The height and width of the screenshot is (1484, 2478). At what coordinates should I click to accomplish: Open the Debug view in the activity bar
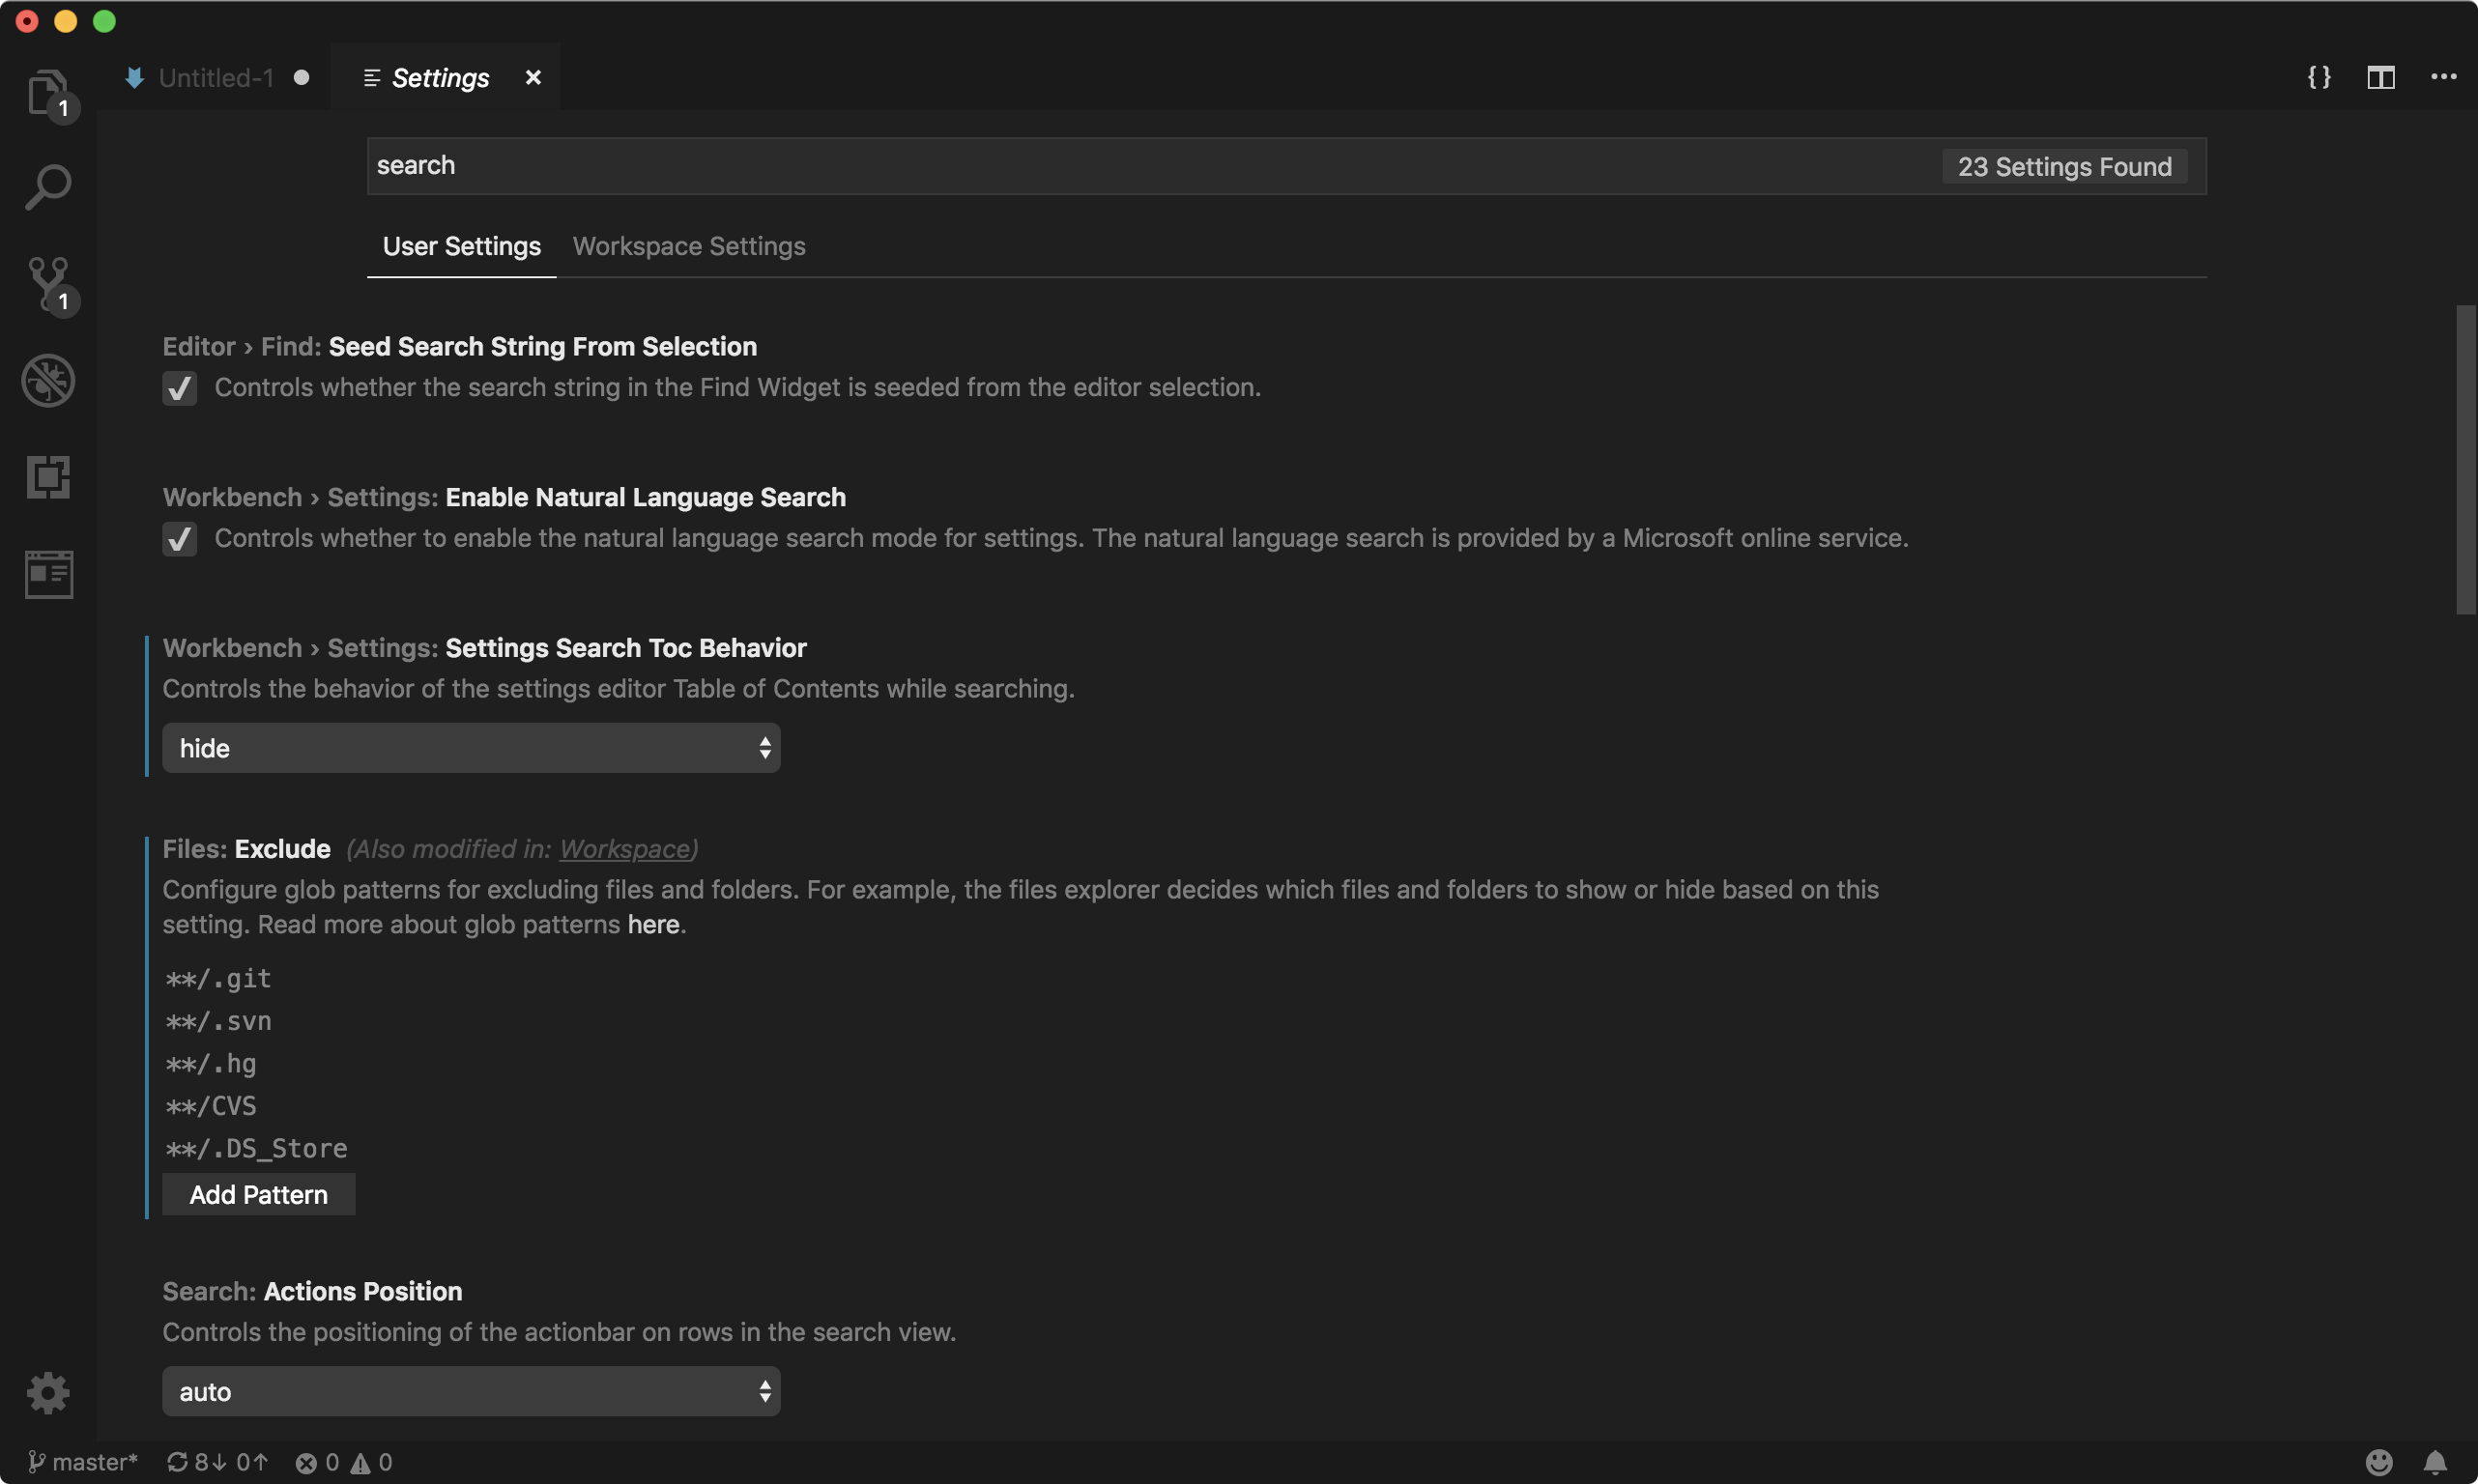click(48, 380)
